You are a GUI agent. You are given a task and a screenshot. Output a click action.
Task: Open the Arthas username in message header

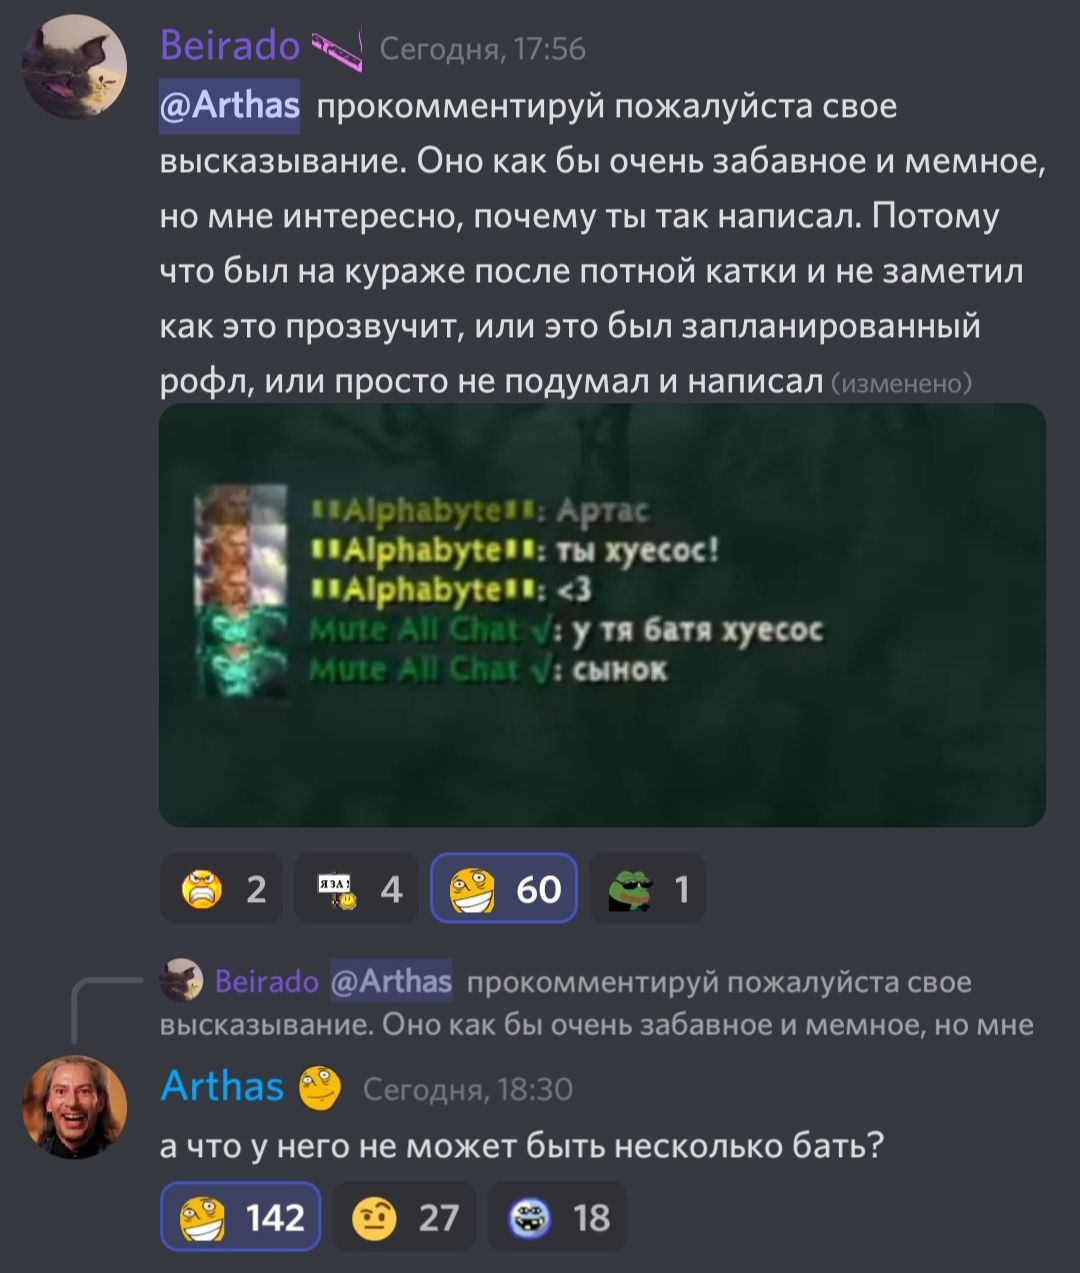(222, 1086)
